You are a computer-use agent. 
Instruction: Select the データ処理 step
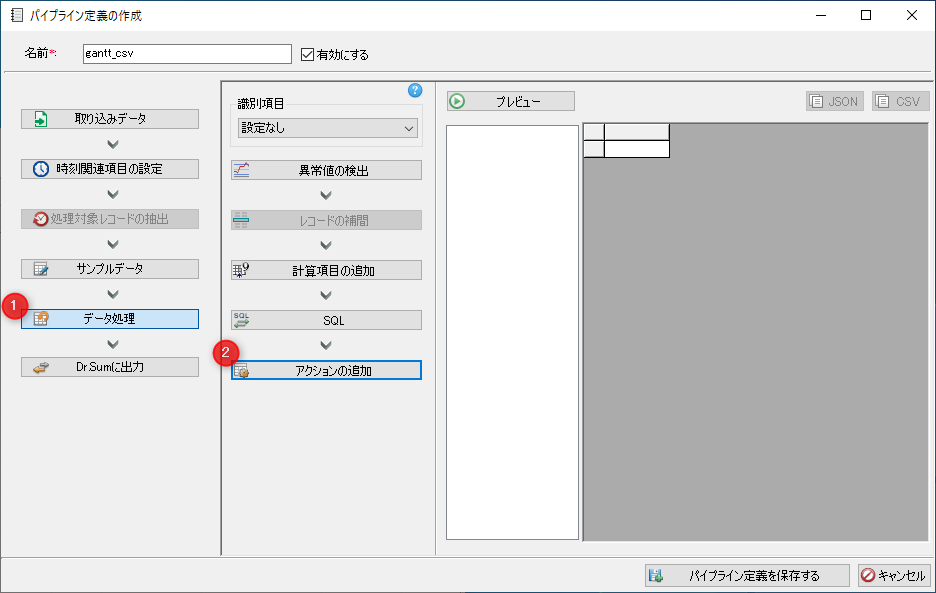(x=110, y=319)
